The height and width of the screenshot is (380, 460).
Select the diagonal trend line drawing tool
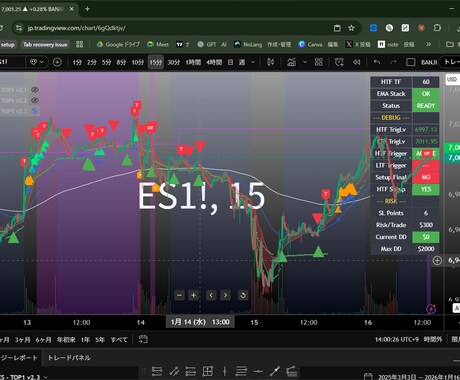pos(275,371)
